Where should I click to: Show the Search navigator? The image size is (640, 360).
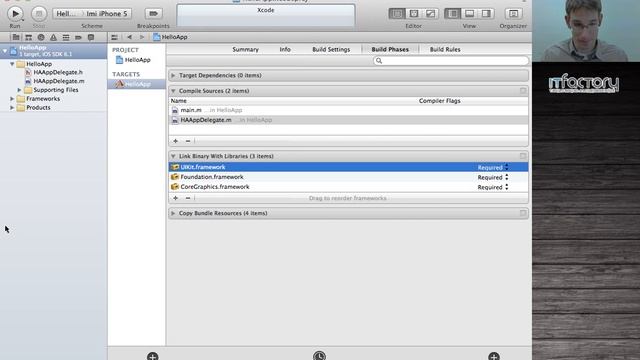tap(41, 37)
